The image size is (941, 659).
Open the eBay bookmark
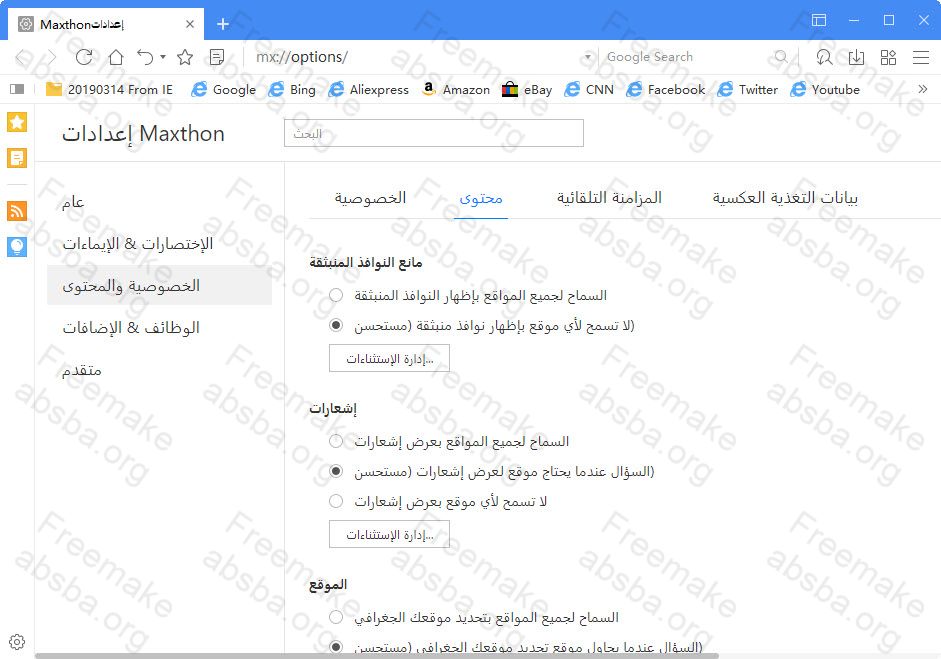[x=527, y=89]
